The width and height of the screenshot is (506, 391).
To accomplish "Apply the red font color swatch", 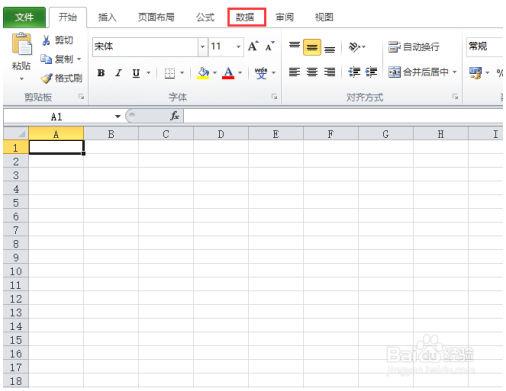I will 228,73.
